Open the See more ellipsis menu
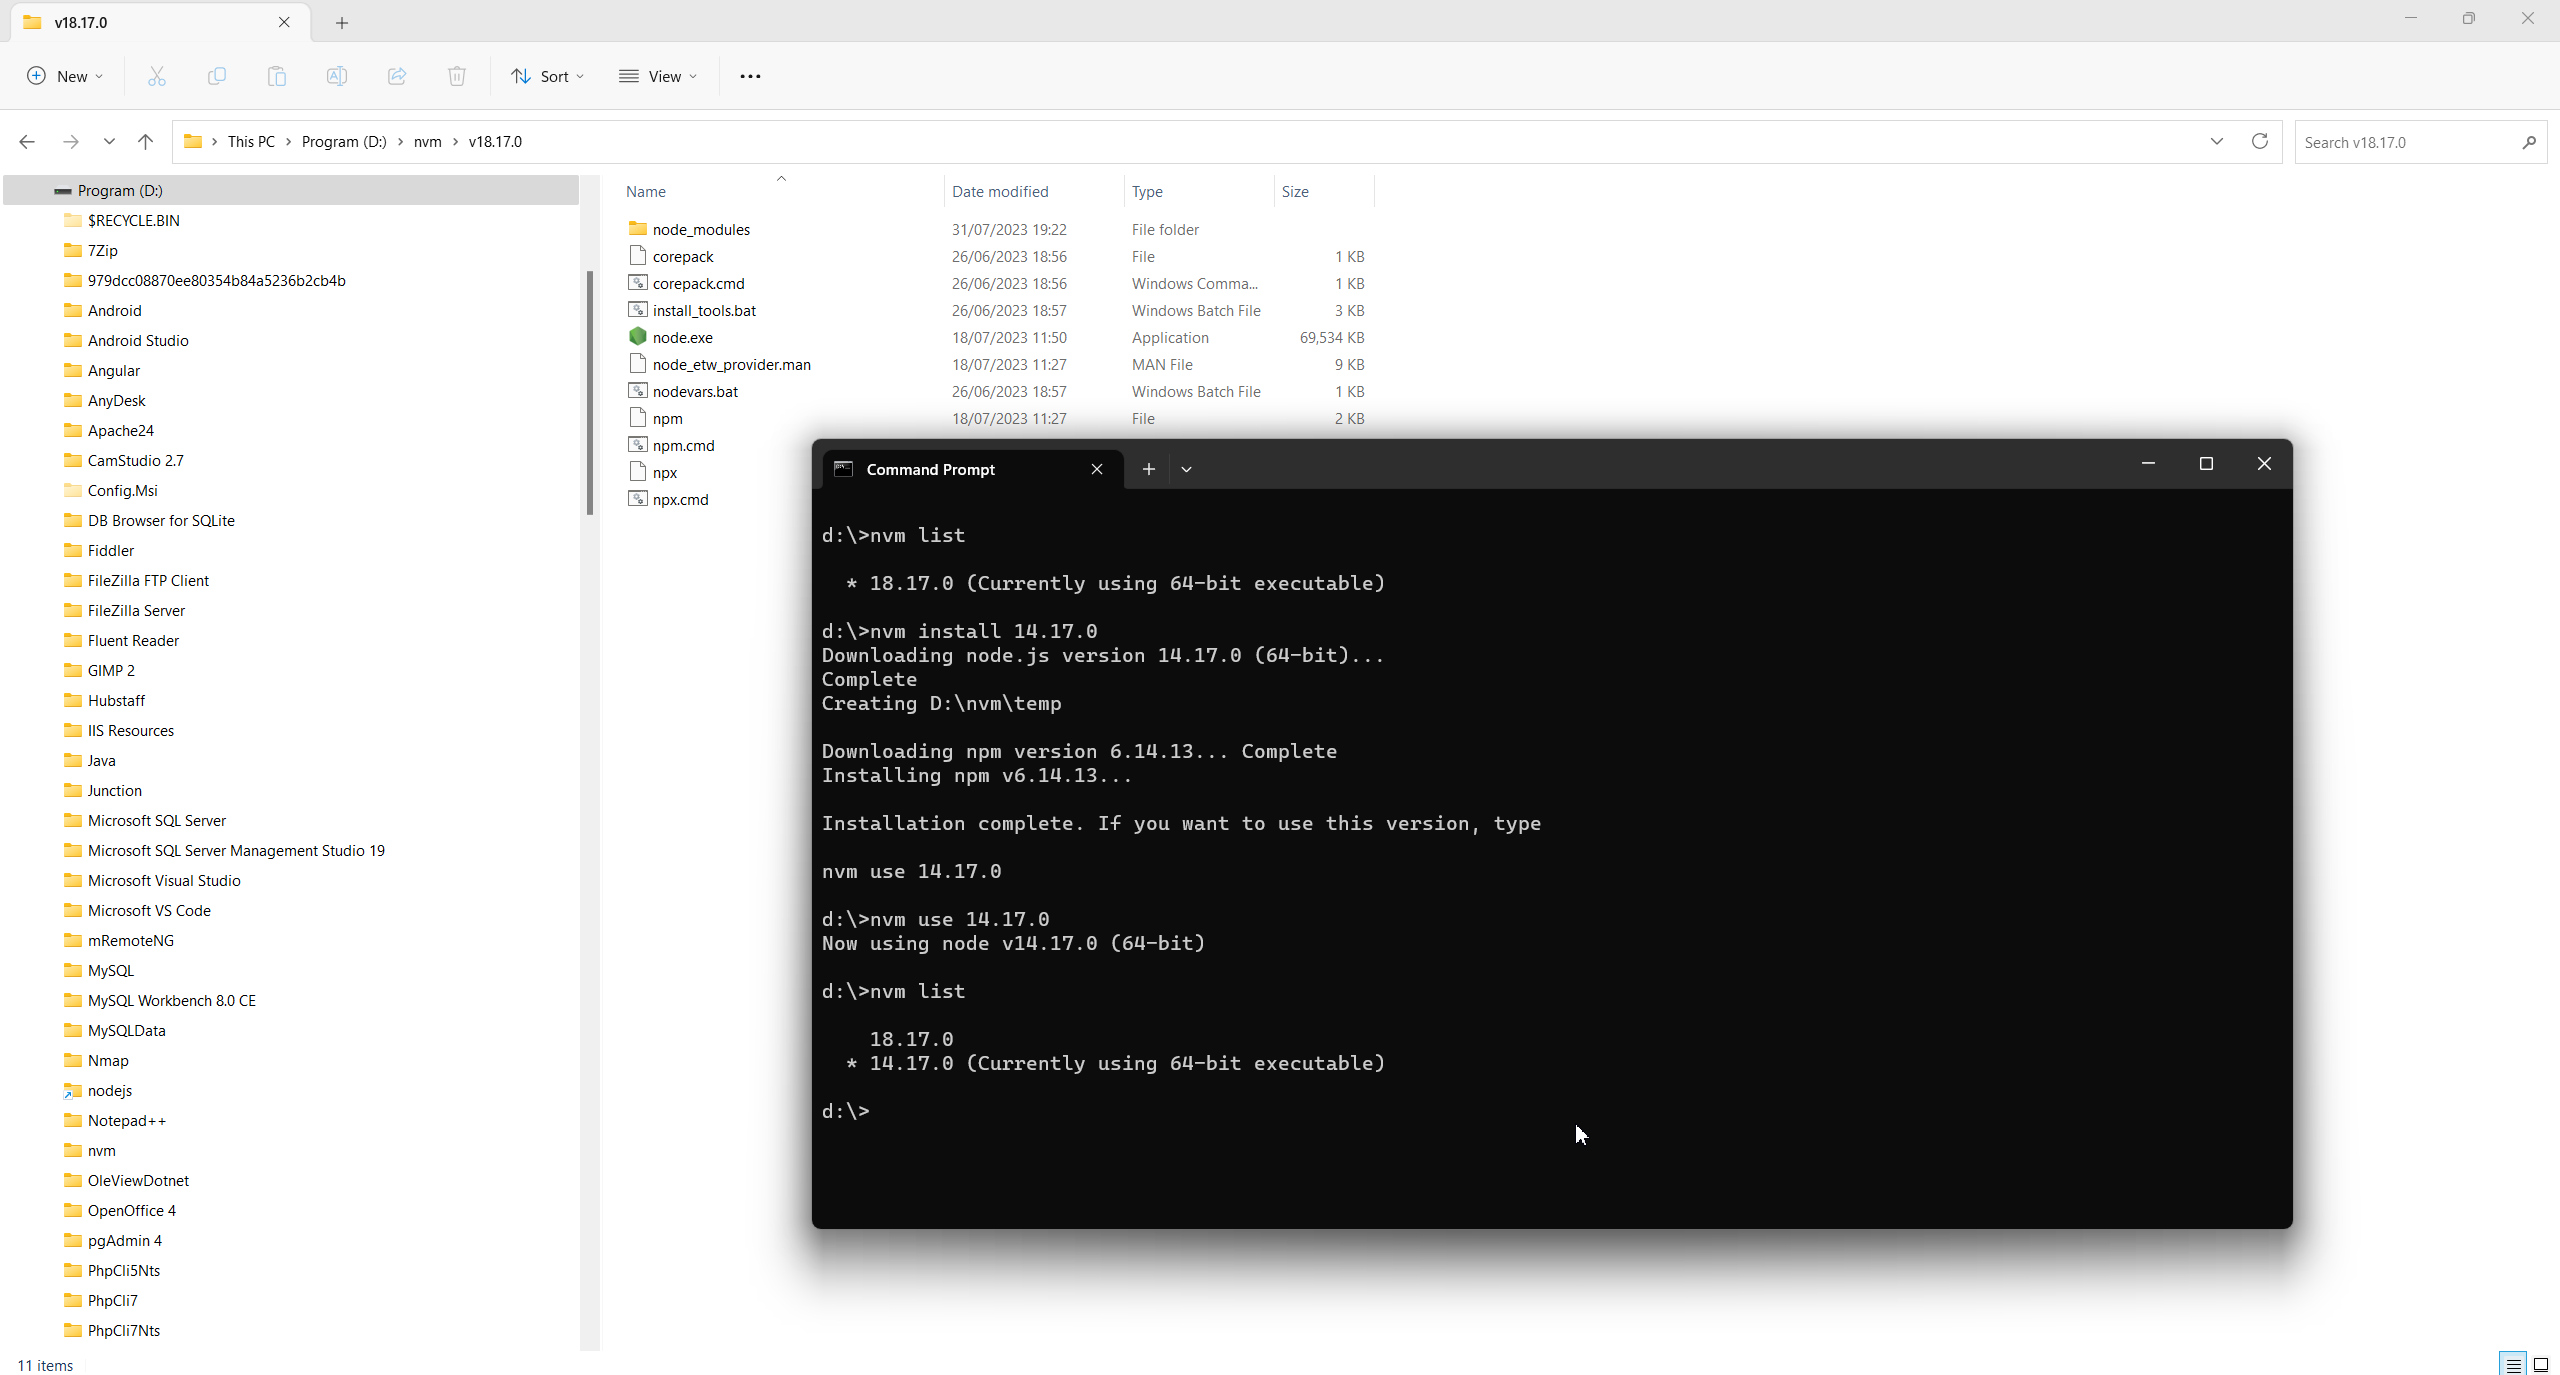Screen dimensions: 2560x1375 tap(750, 76)
